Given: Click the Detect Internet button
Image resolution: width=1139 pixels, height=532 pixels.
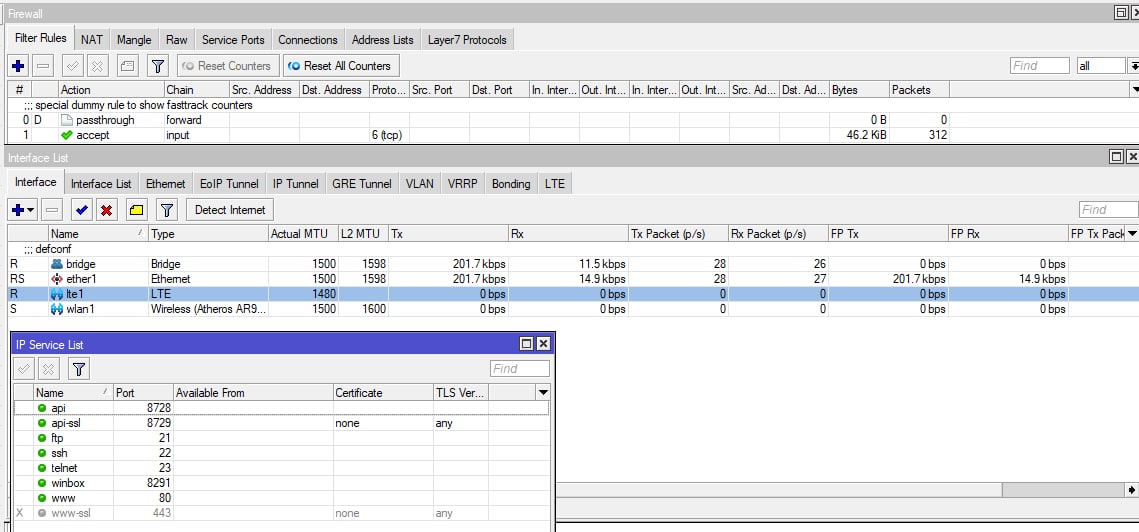Looking at the screenshot, I should (230, 210).
